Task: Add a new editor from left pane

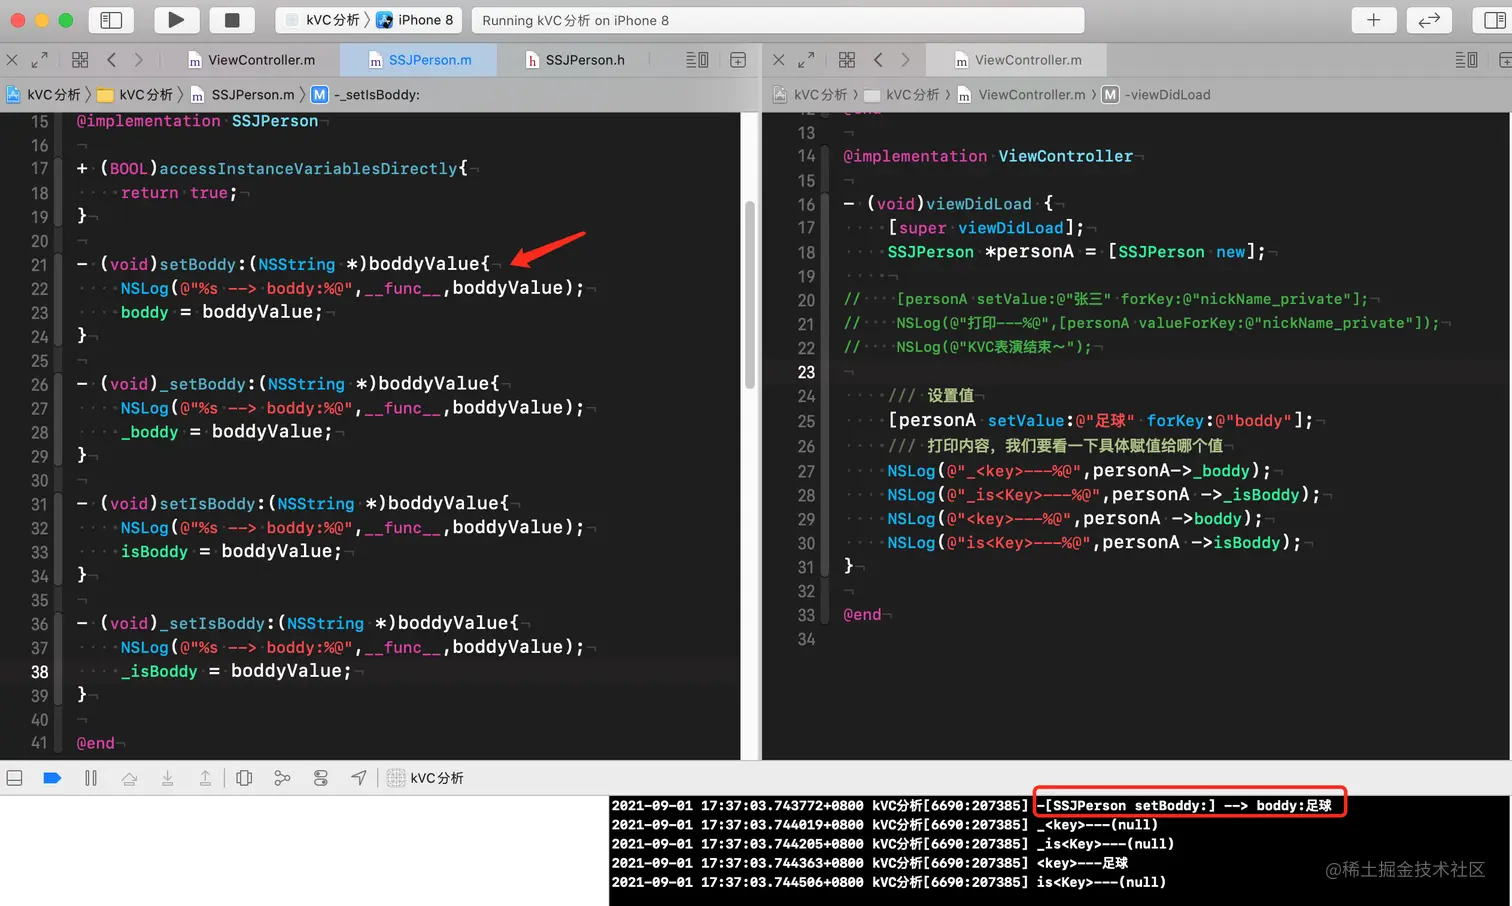Action: click(738, 60)
